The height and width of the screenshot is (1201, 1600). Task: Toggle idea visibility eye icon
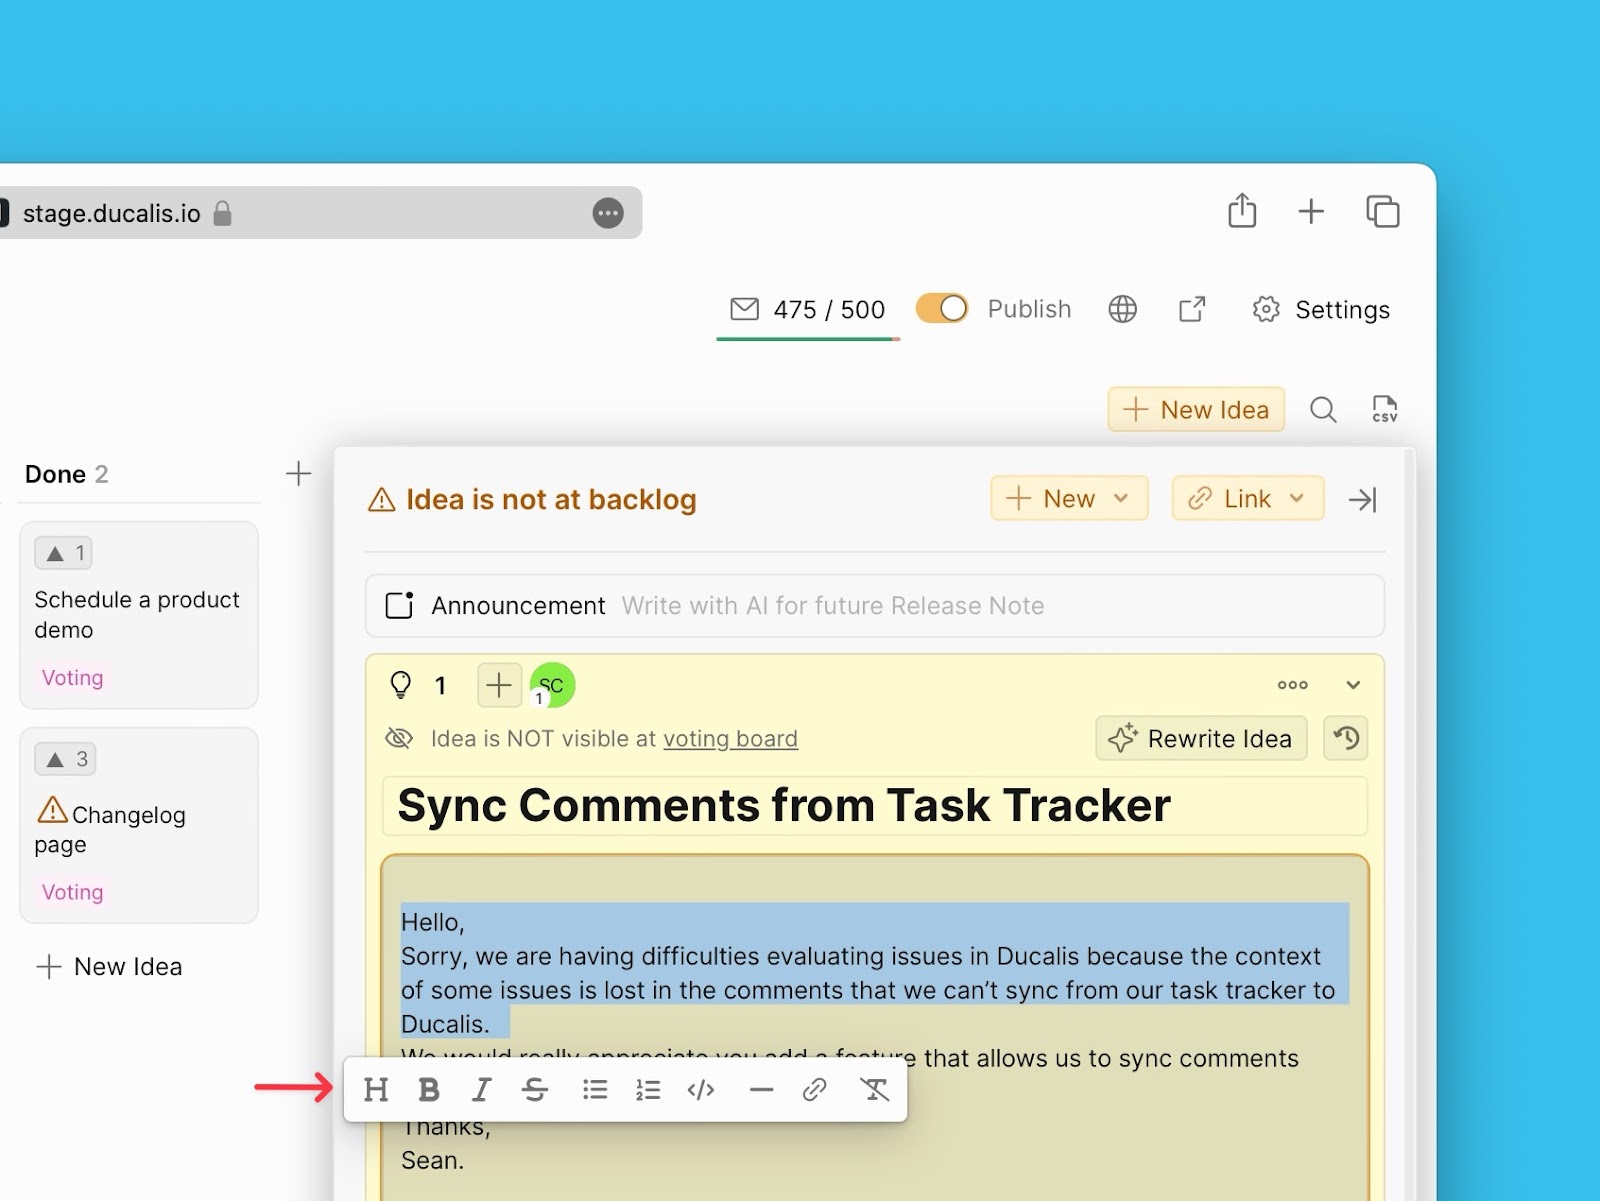pyautogui.click(x=399, y=738)
